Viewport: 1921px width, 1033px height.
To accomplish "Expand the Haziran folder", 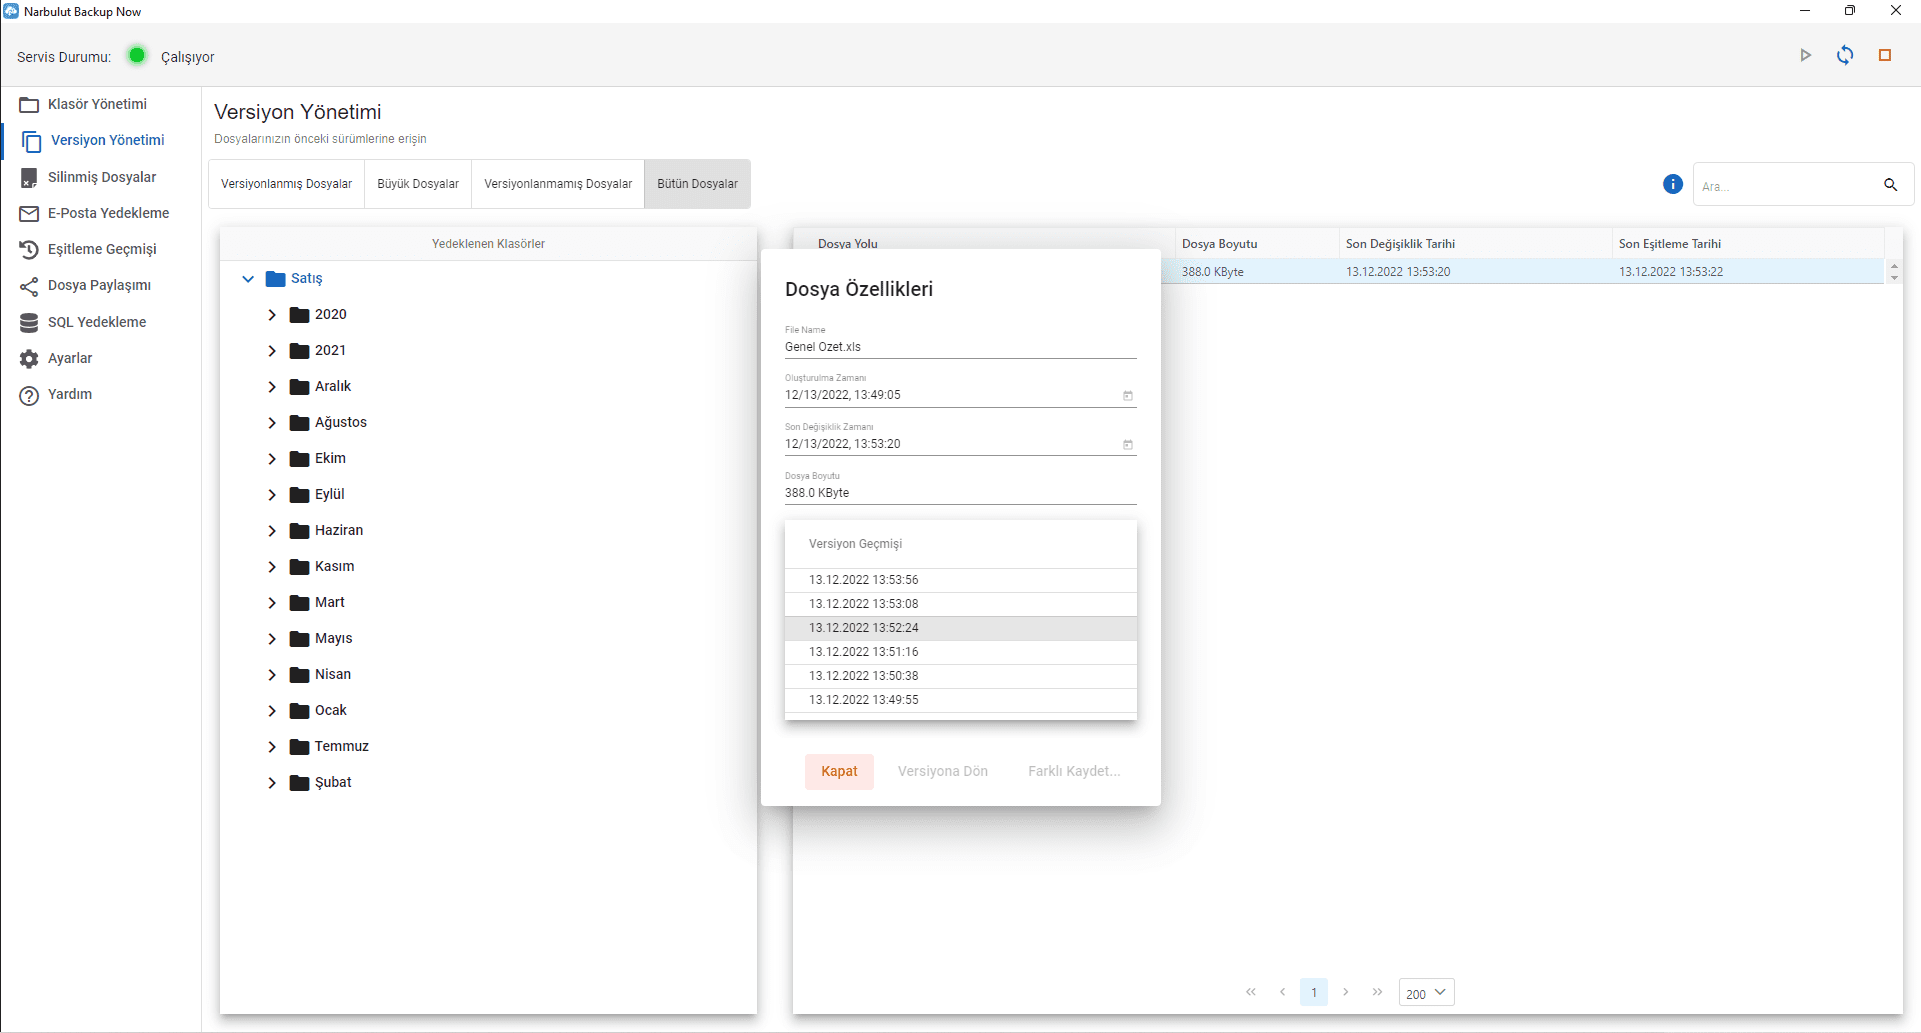I will 272,531.
